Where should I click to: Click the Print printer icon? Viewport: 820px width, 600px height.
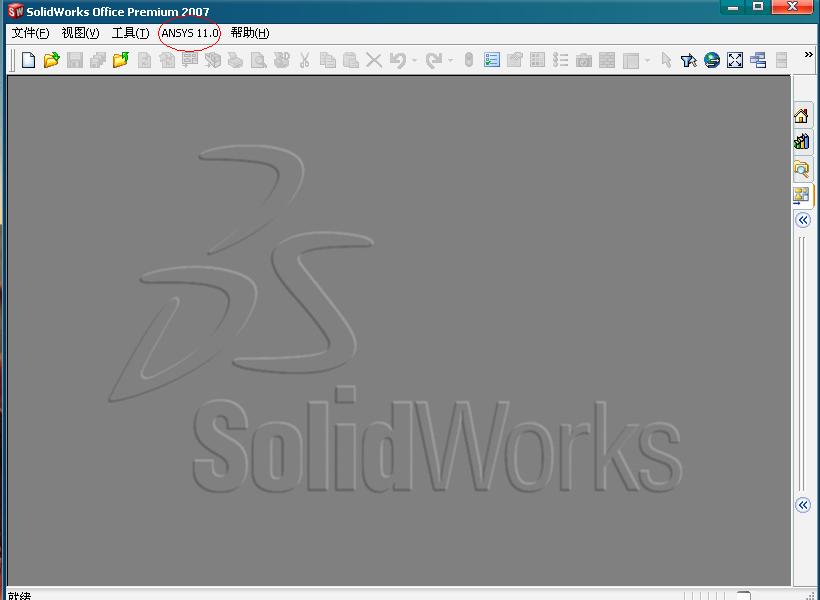236,60
